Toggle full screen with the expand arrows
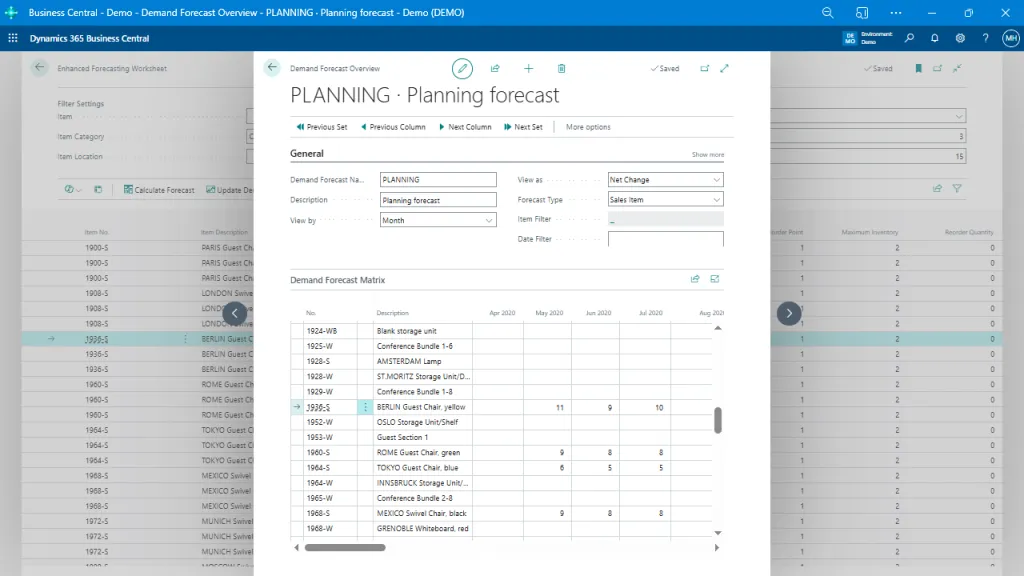Screen dimensions: 1024x576 pos(723,68)
